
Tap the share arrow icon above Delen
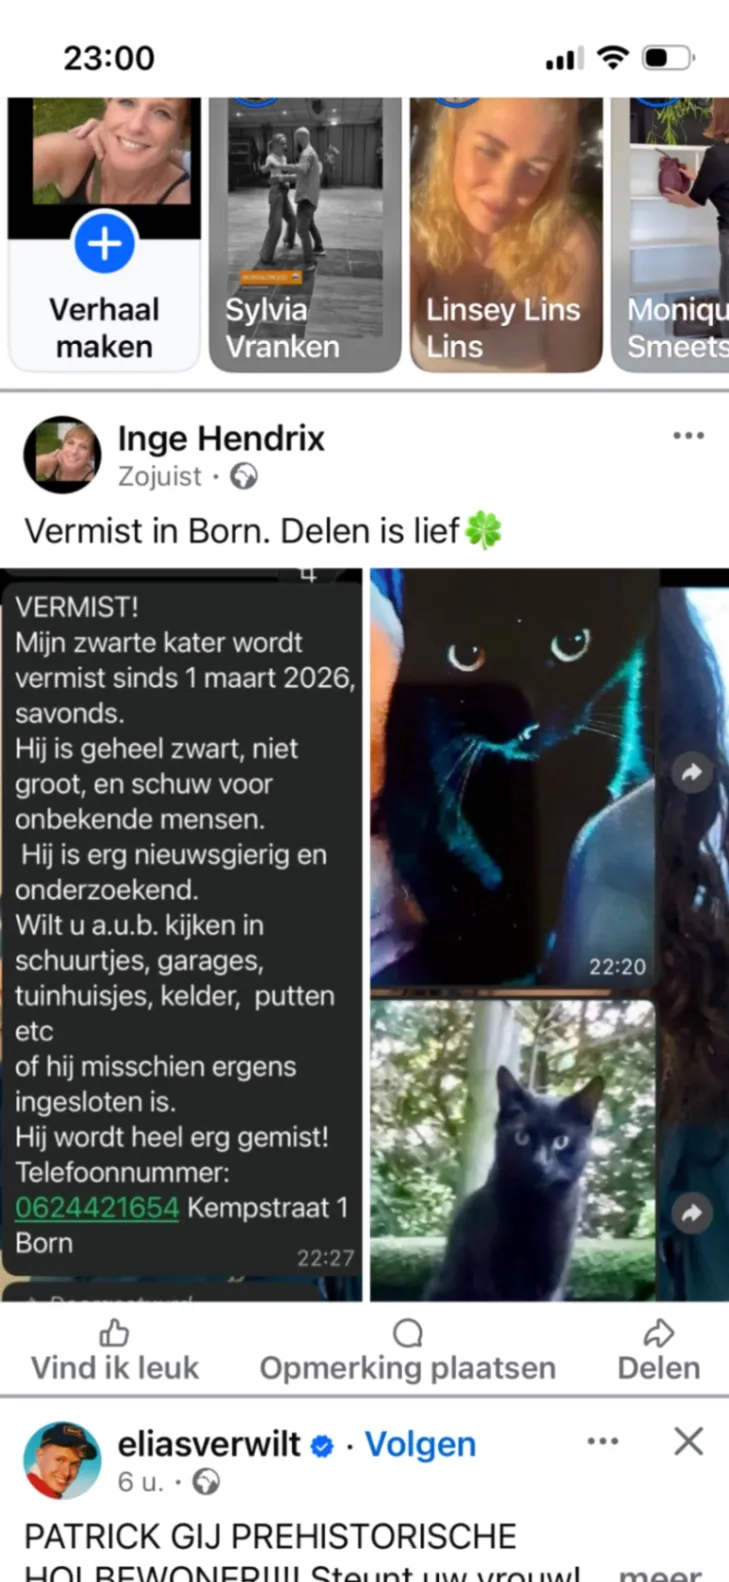pos(658,1333)
